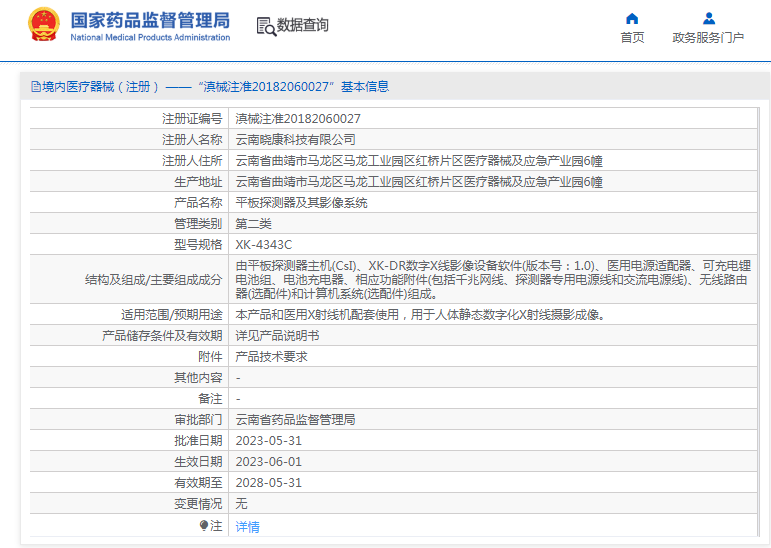Click 数据查询 label
Screen dimensions: 771x548
pos(302,25)
